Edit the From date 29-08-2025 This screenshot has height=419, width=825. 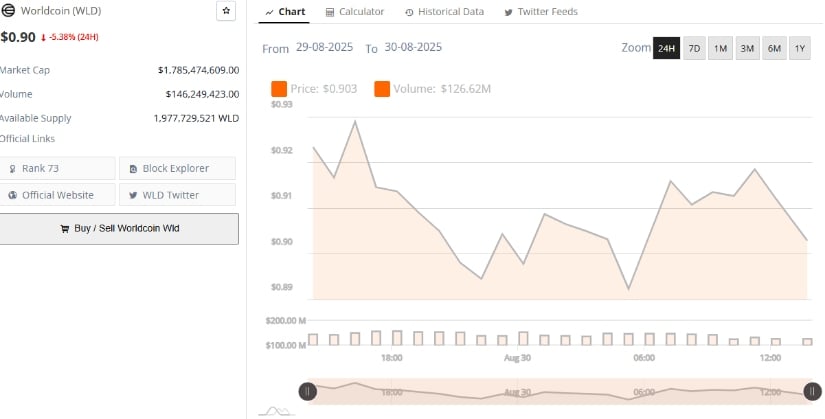[x=324, y=47]
